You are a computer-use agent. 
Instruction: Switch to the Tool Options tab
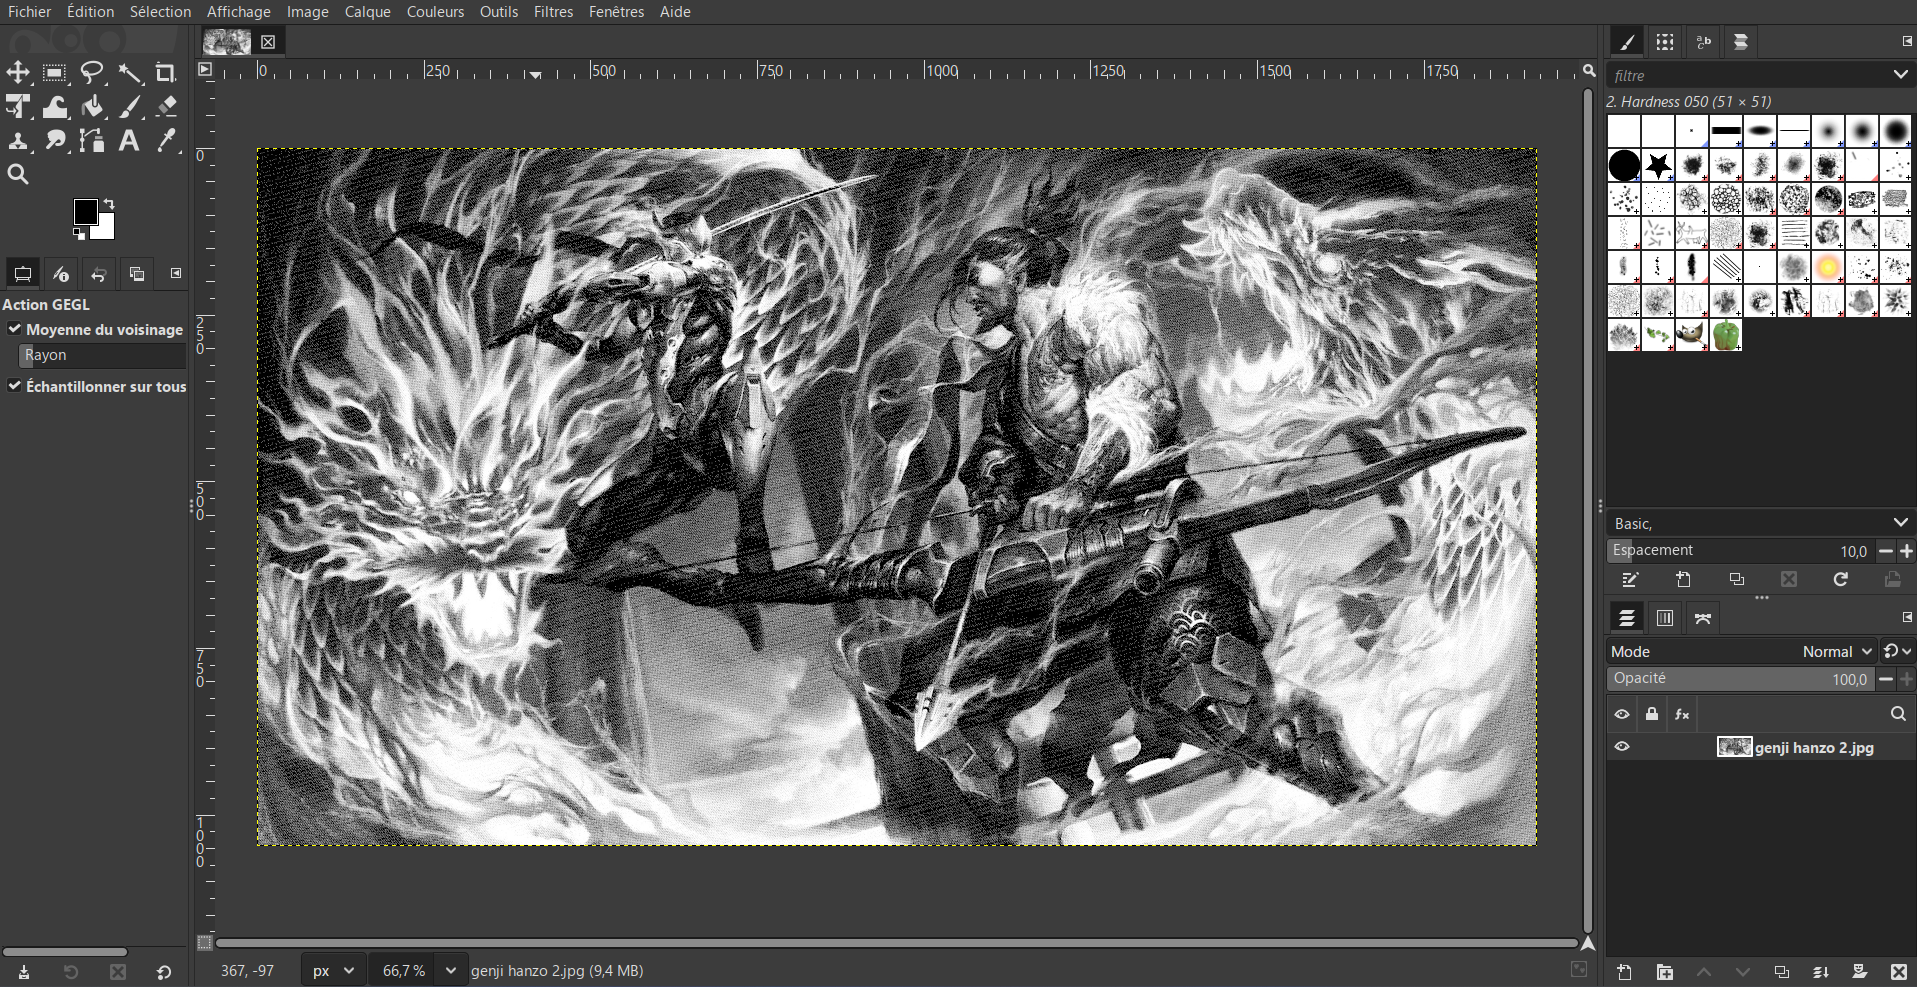(x=23, y=274)
